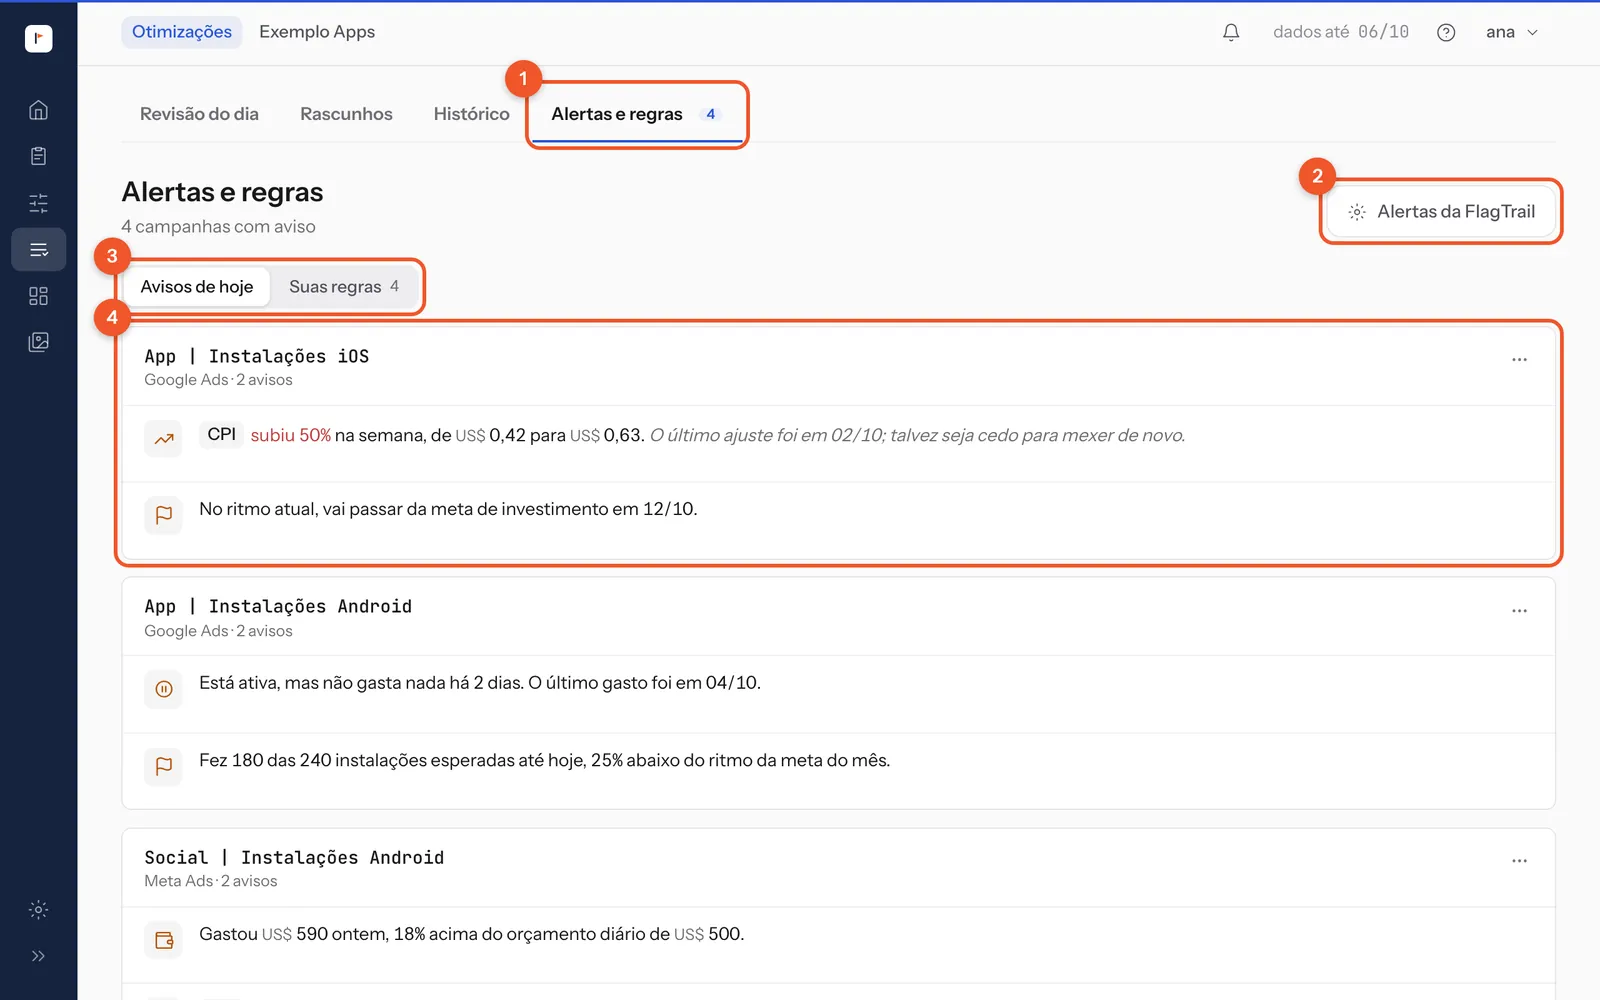Select the Avisos de hoje segment
The image size is (1600, 1000).
click(197, 287)
